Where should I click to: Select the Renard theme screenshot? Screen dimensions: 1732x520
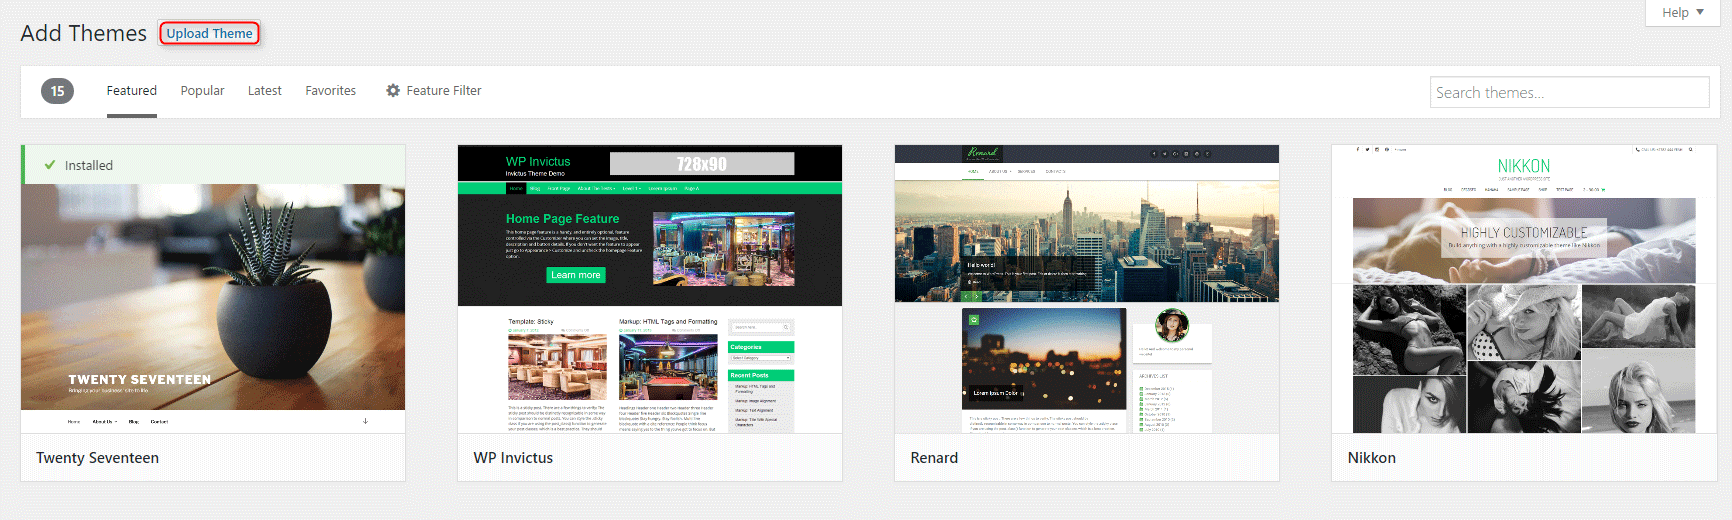pos(1086,289)
